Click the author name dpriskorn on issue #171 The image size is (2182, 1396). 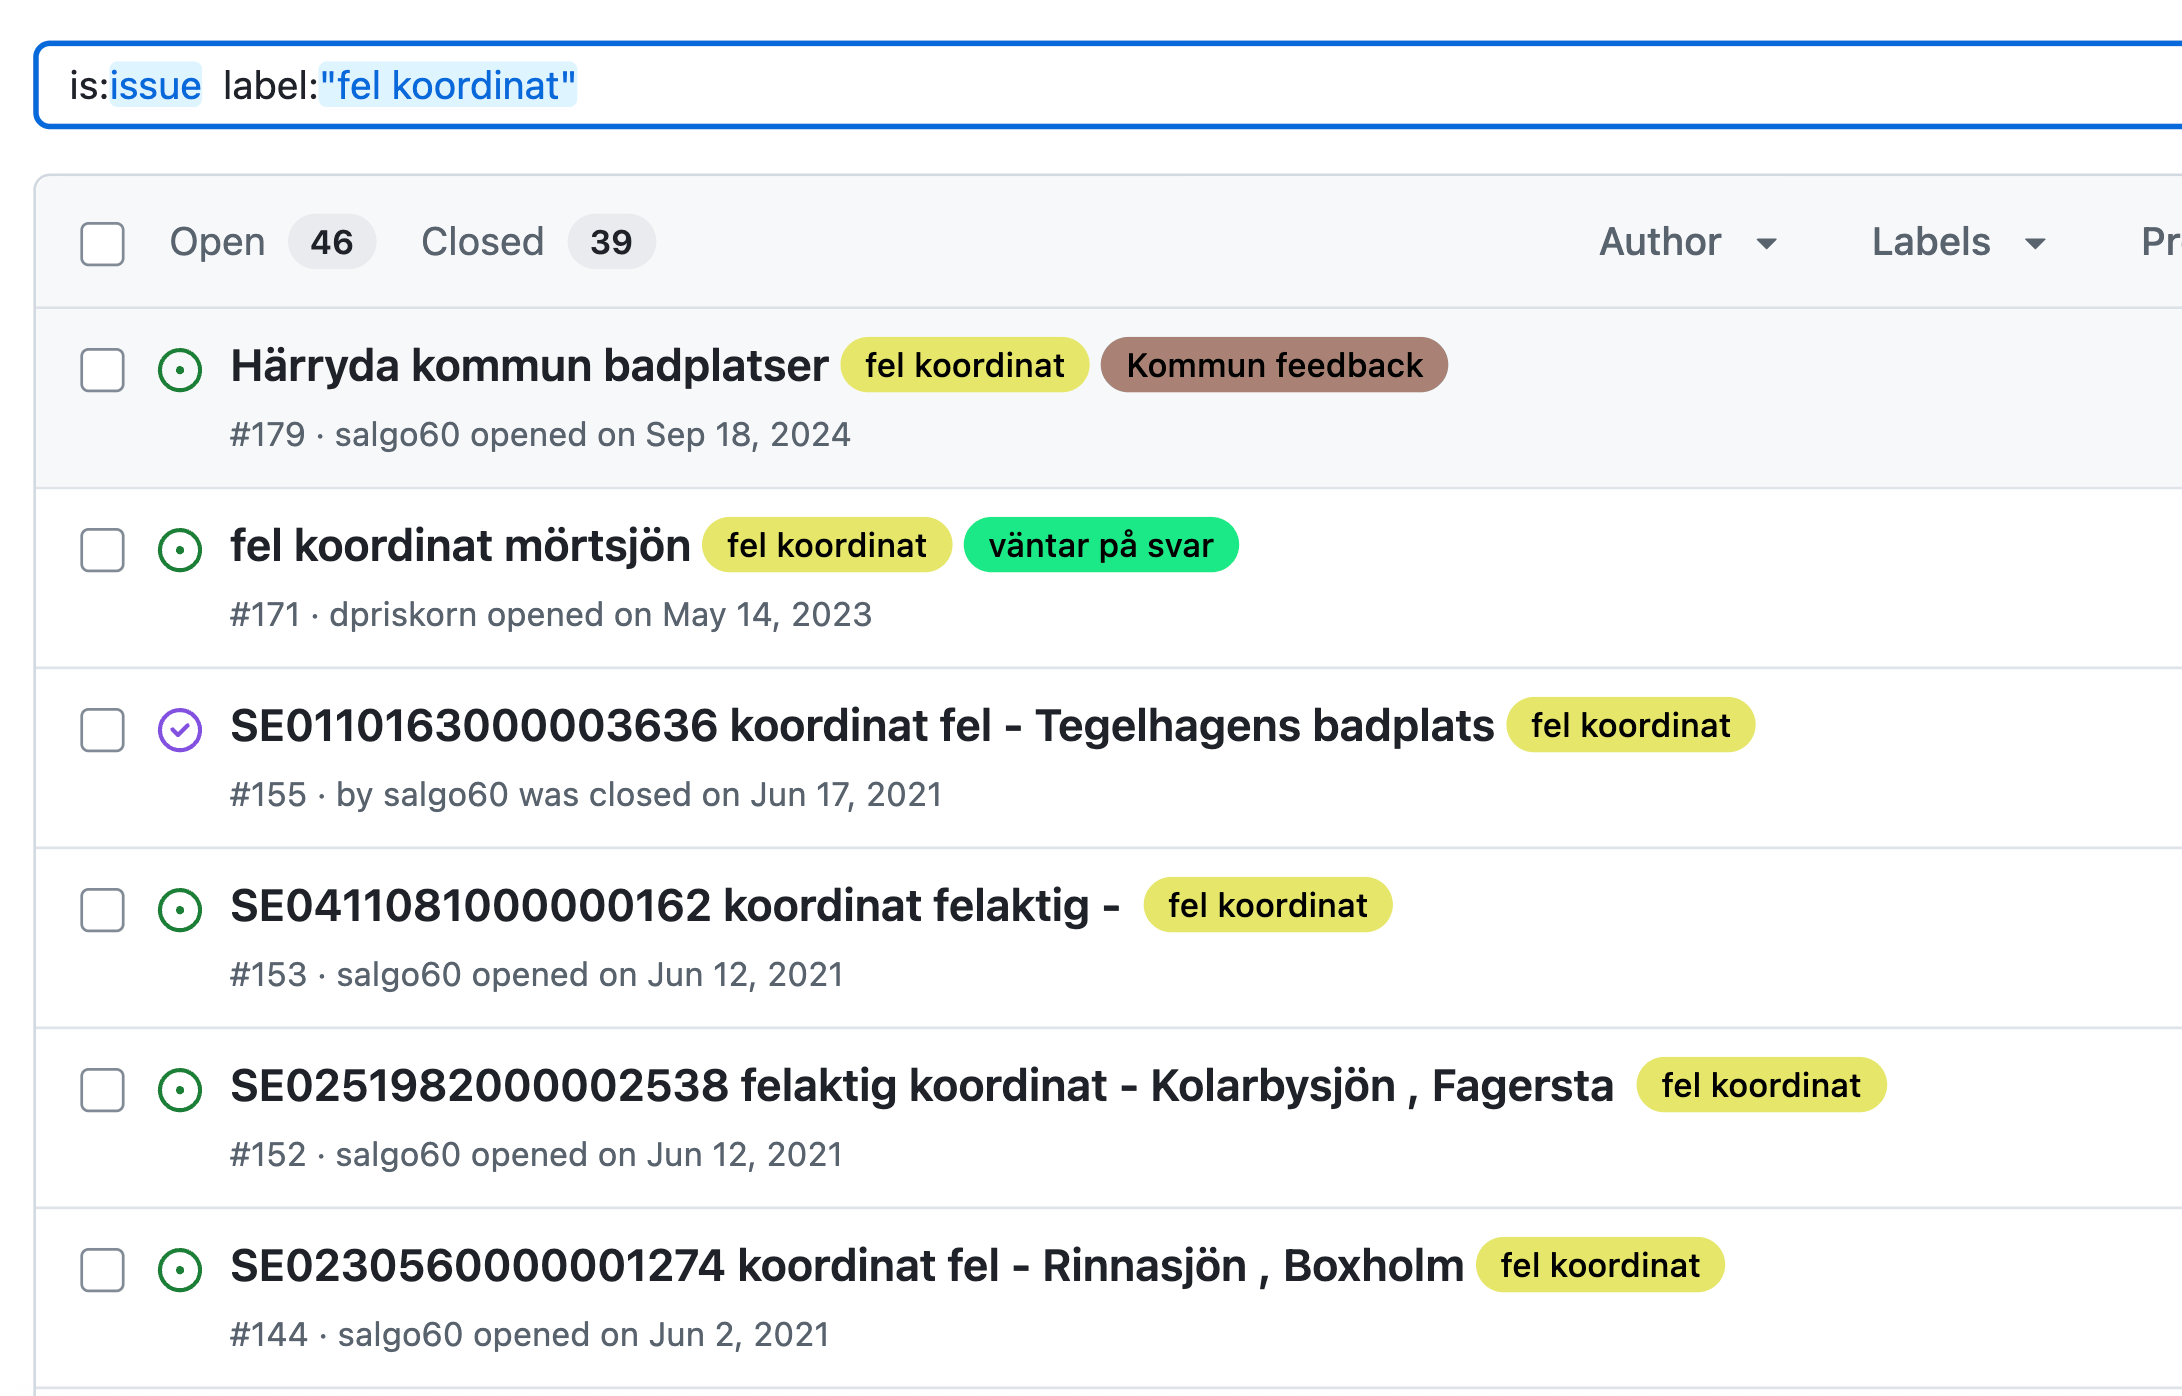[402, 614]
